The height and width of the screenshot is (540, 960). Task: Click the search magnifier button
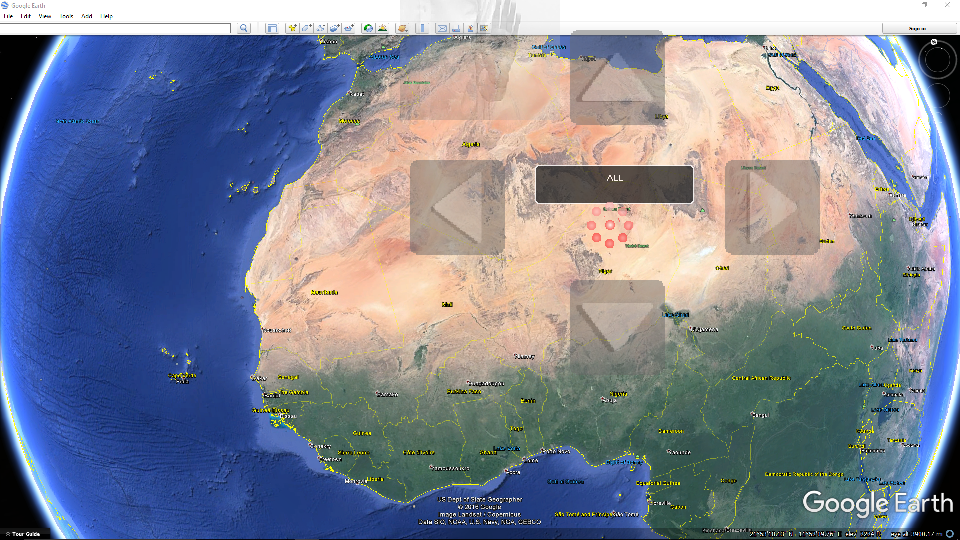244,28
